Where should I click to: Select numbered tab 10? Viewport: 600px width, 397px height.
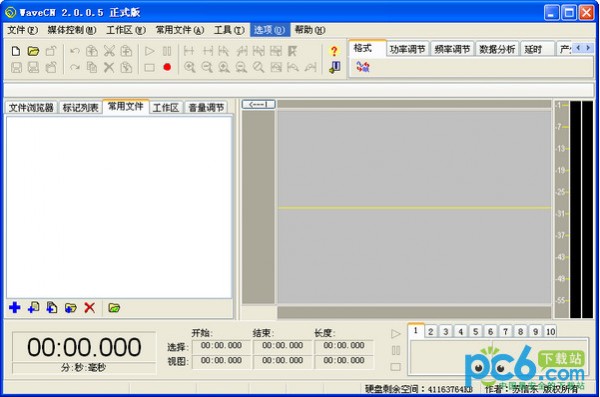click(550, 332)
